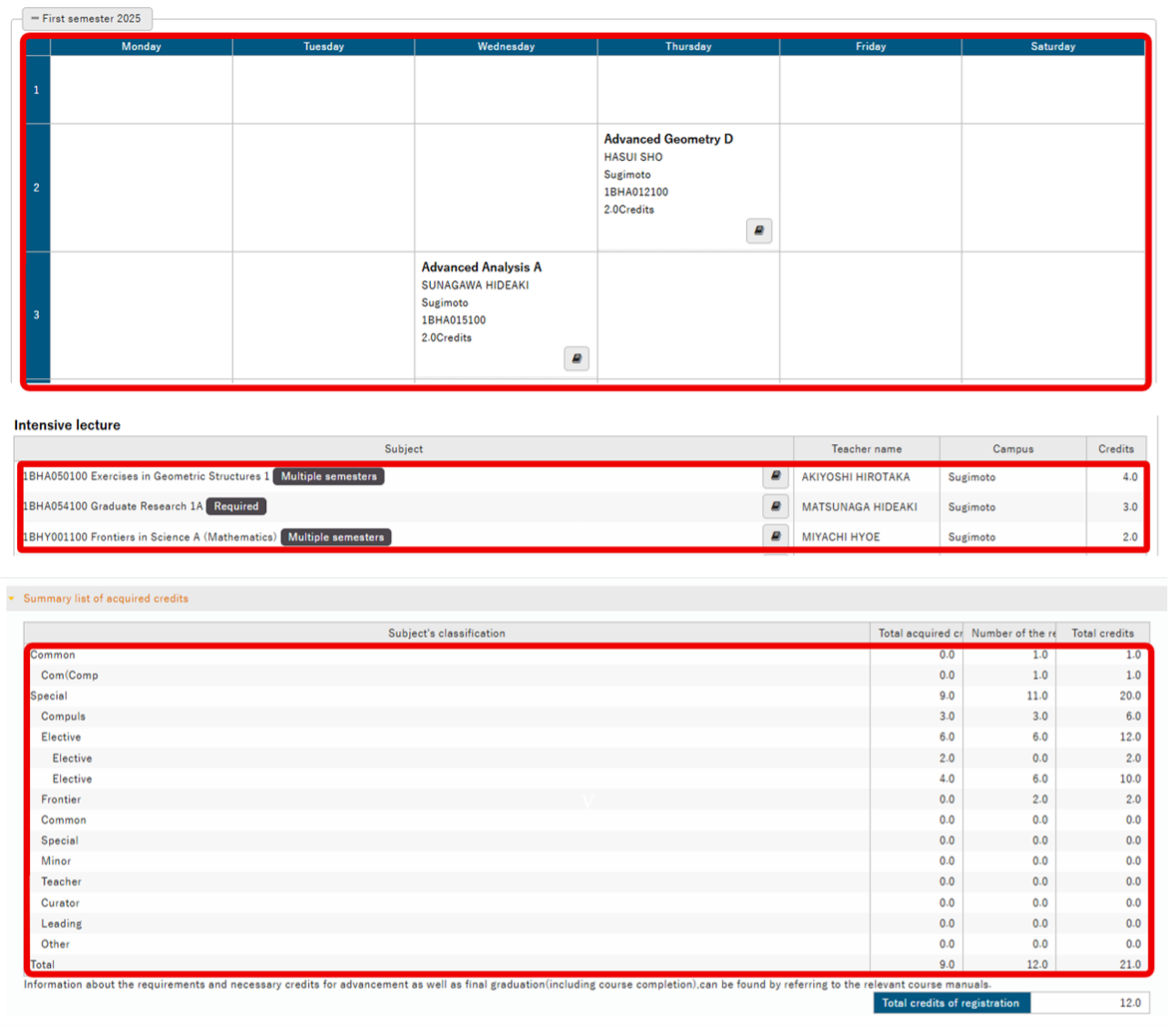This screenshot has height=1029, width=1170.
Task: Select the Compuls row under Special
Action: coord(63,716)
